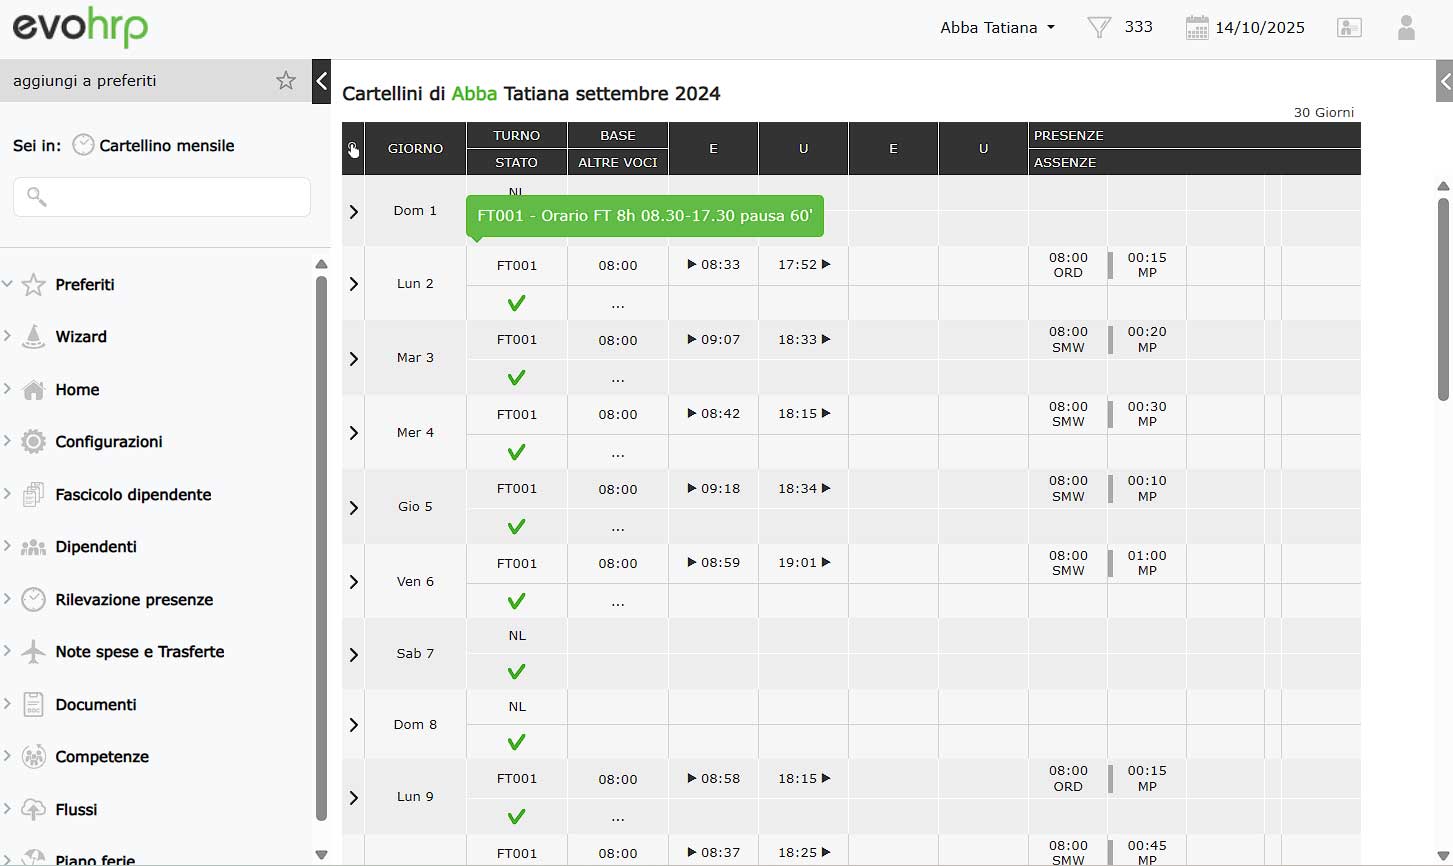Collapse the left sidebar panel arrow
Viewport: 1453px width, 866px height.
[321, 81]
